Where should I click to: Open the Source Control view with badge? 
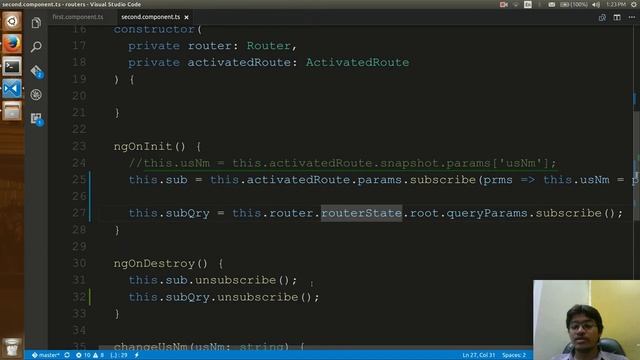[36, 71]
